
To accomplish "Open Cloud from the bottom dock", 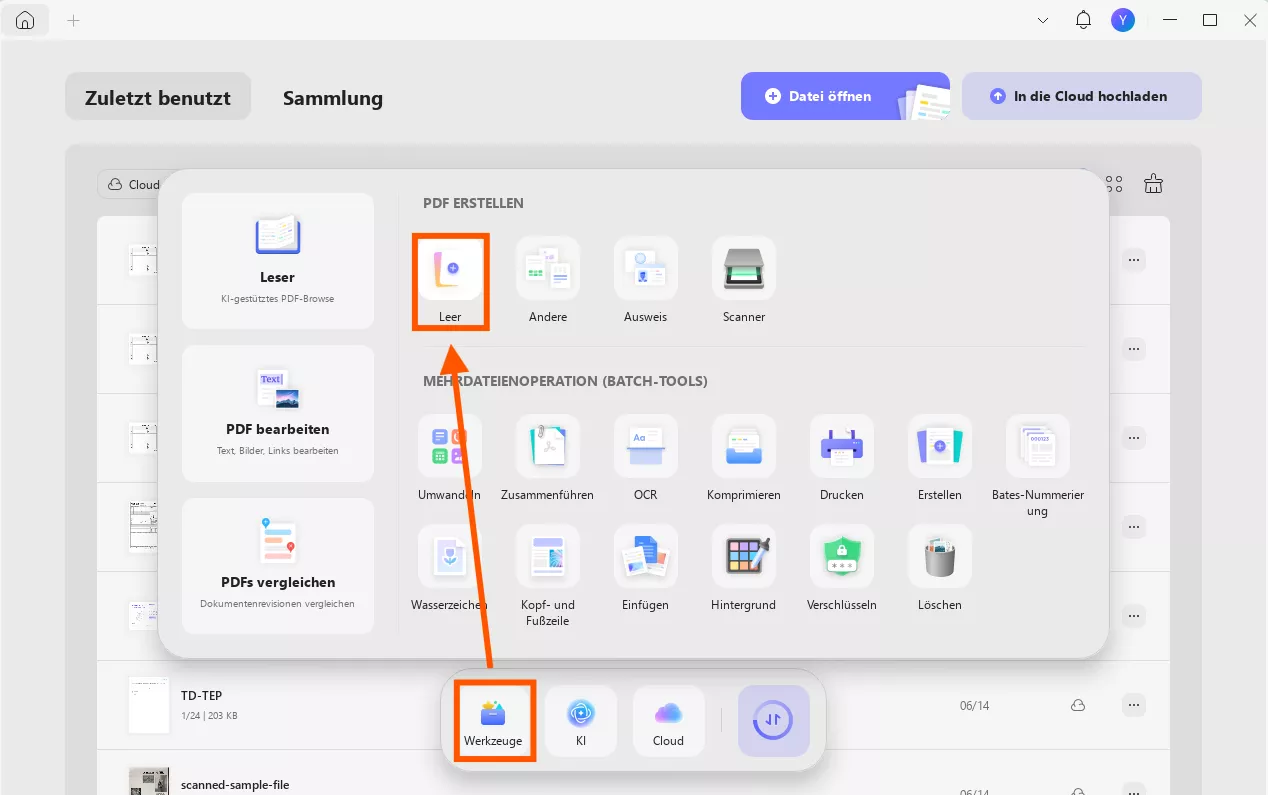I will point(668,721).
